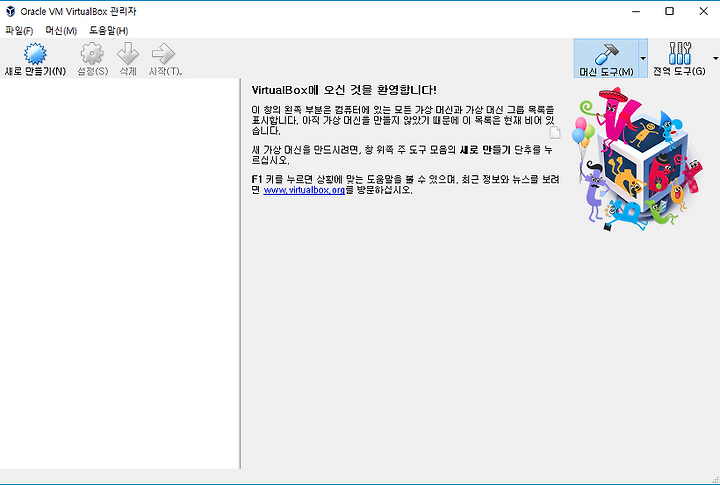
Task: Click the 삭제 delete arrow icon
Action: coord(128,54)
